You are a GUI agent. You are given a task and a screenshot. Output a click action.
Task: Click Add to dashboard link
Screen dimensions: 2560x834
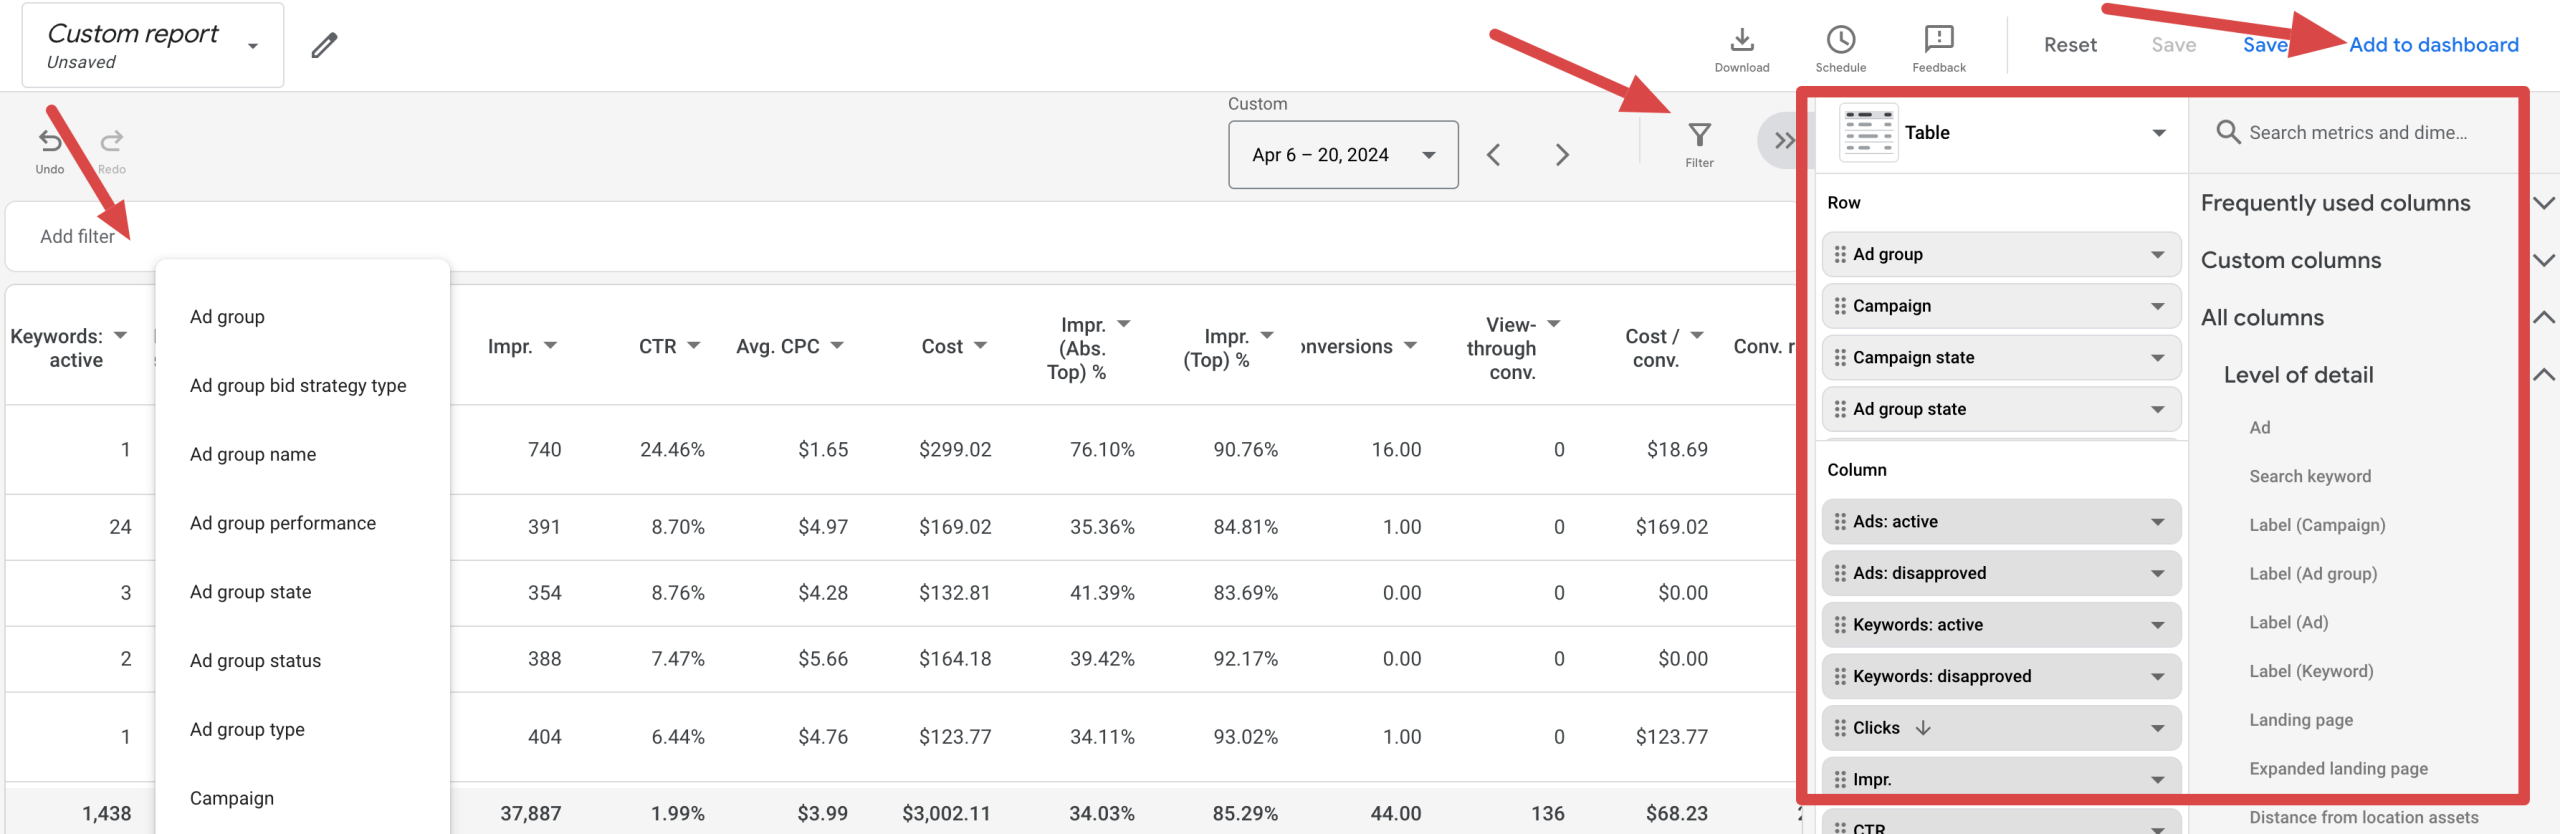click(x=2433, y=45)
